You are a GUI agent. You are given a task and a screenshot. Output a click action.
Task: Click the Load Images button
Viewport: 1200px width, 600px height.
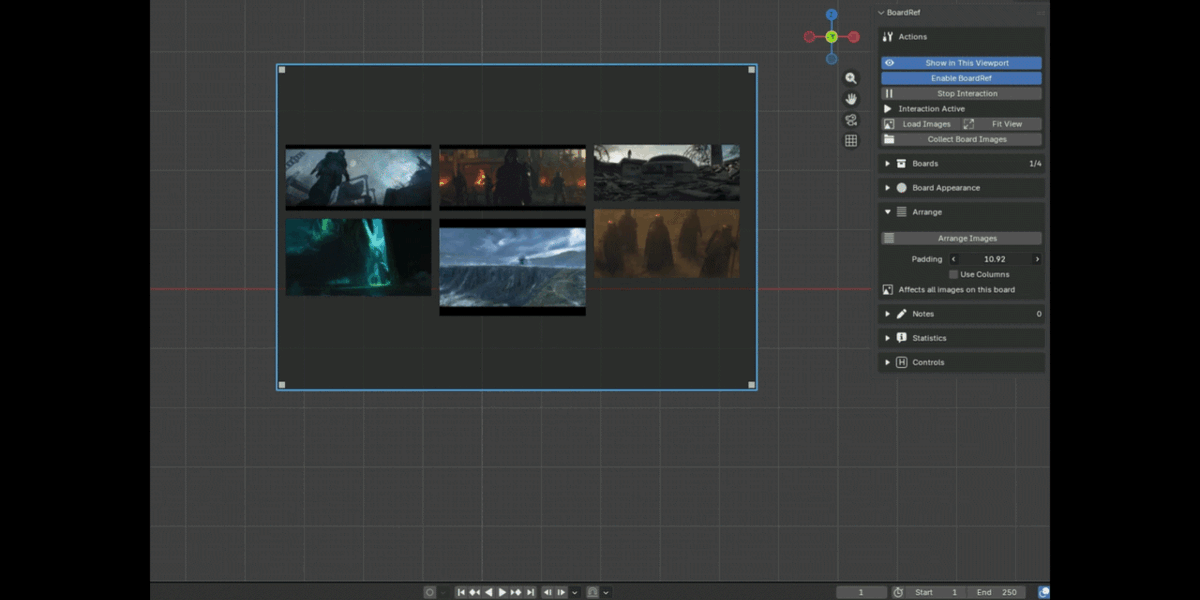tap(920, 124)
